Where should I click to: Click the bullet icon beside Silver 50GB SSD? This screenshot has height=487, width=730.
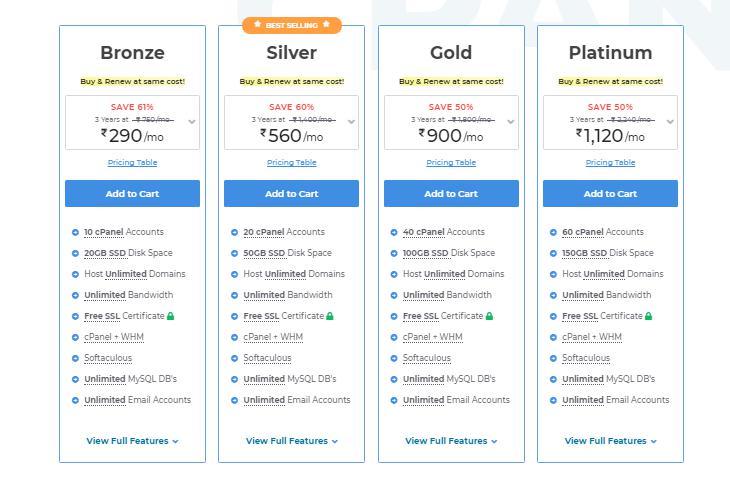(235, 253)
